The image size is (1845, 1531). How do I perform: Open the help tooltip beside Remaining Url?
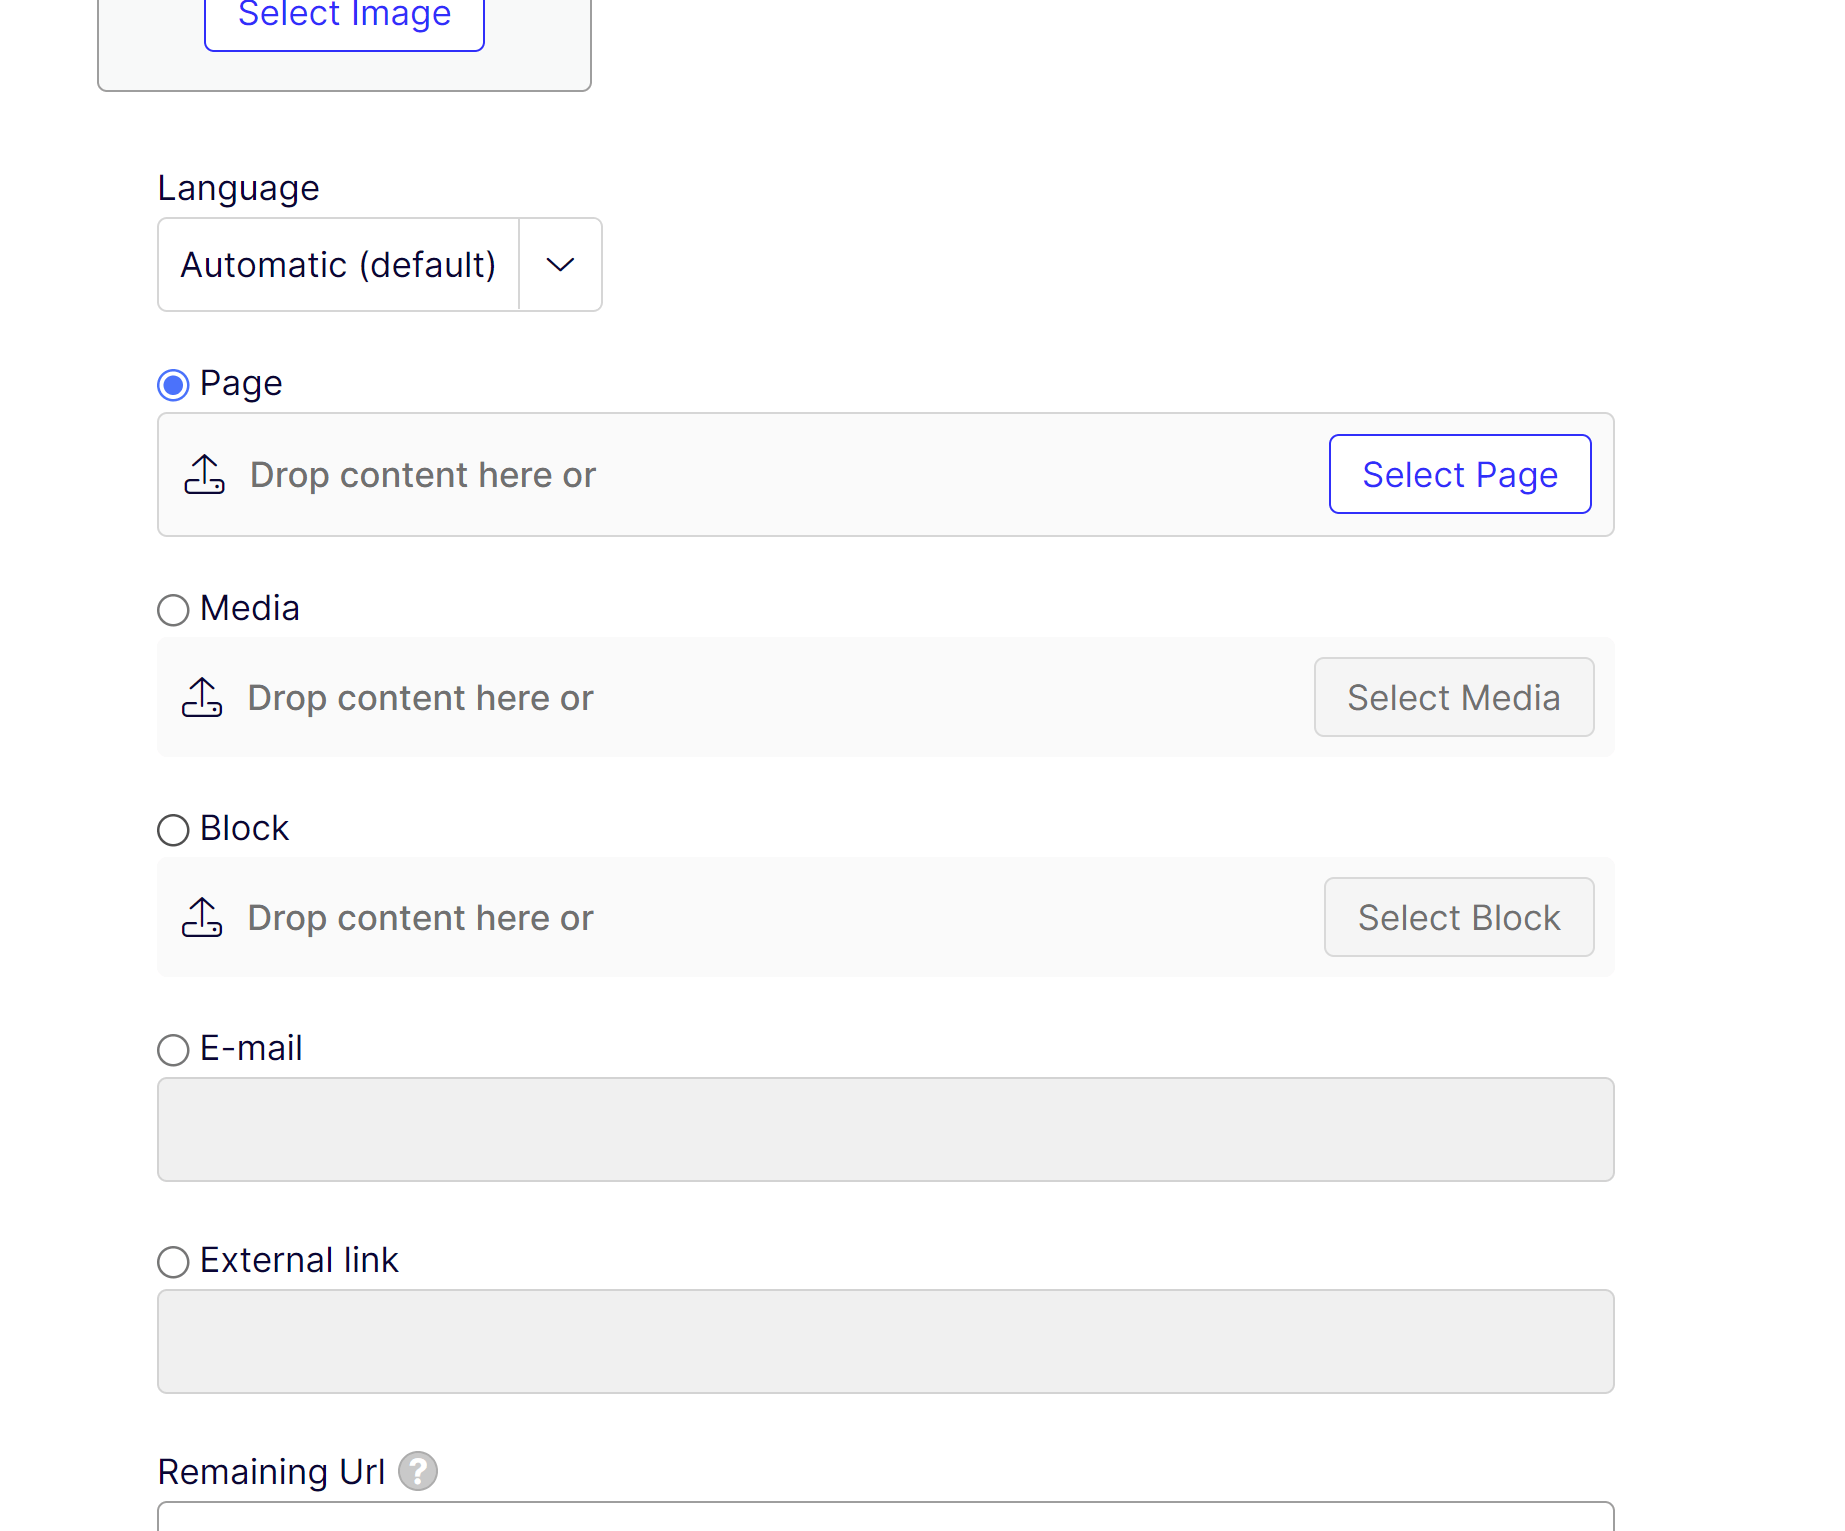419,1471
